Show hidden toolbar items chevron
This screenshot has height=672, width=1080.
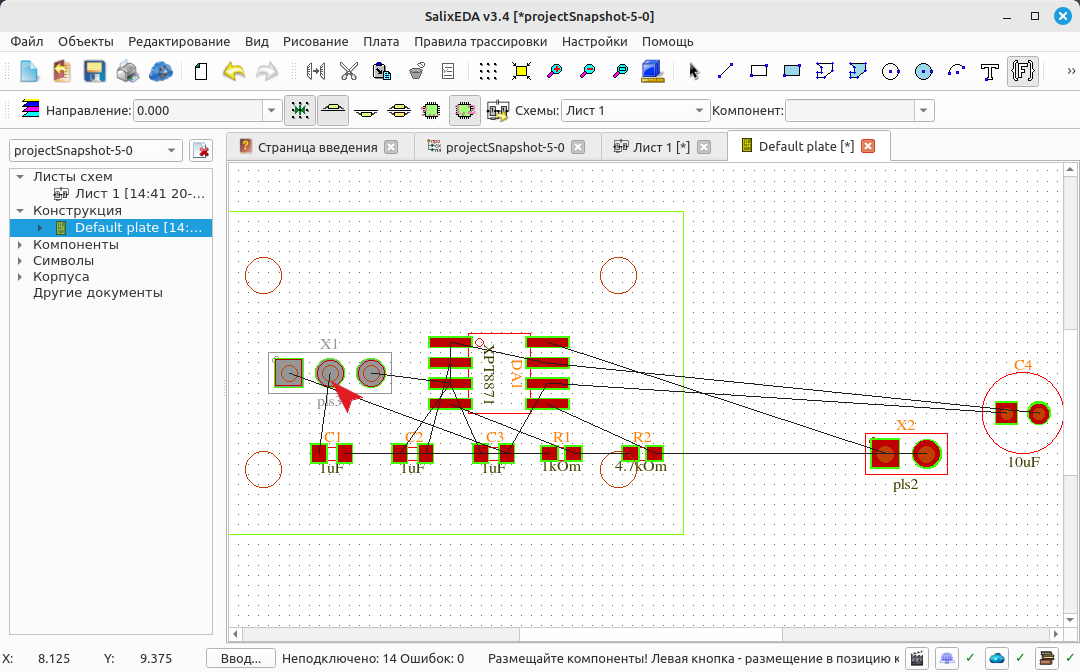1071,71
